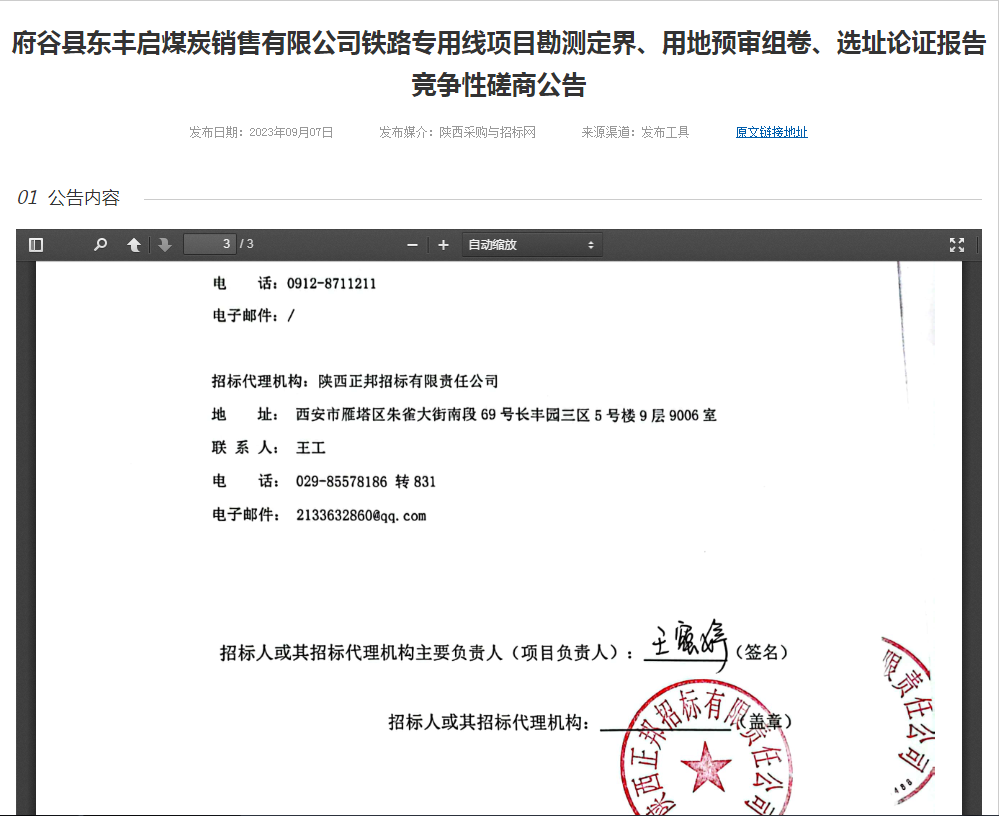The width and height of the screenshot is (999, 816).
Task: Click the 电子邮件：/ line
Action: [x=254, y=315]
